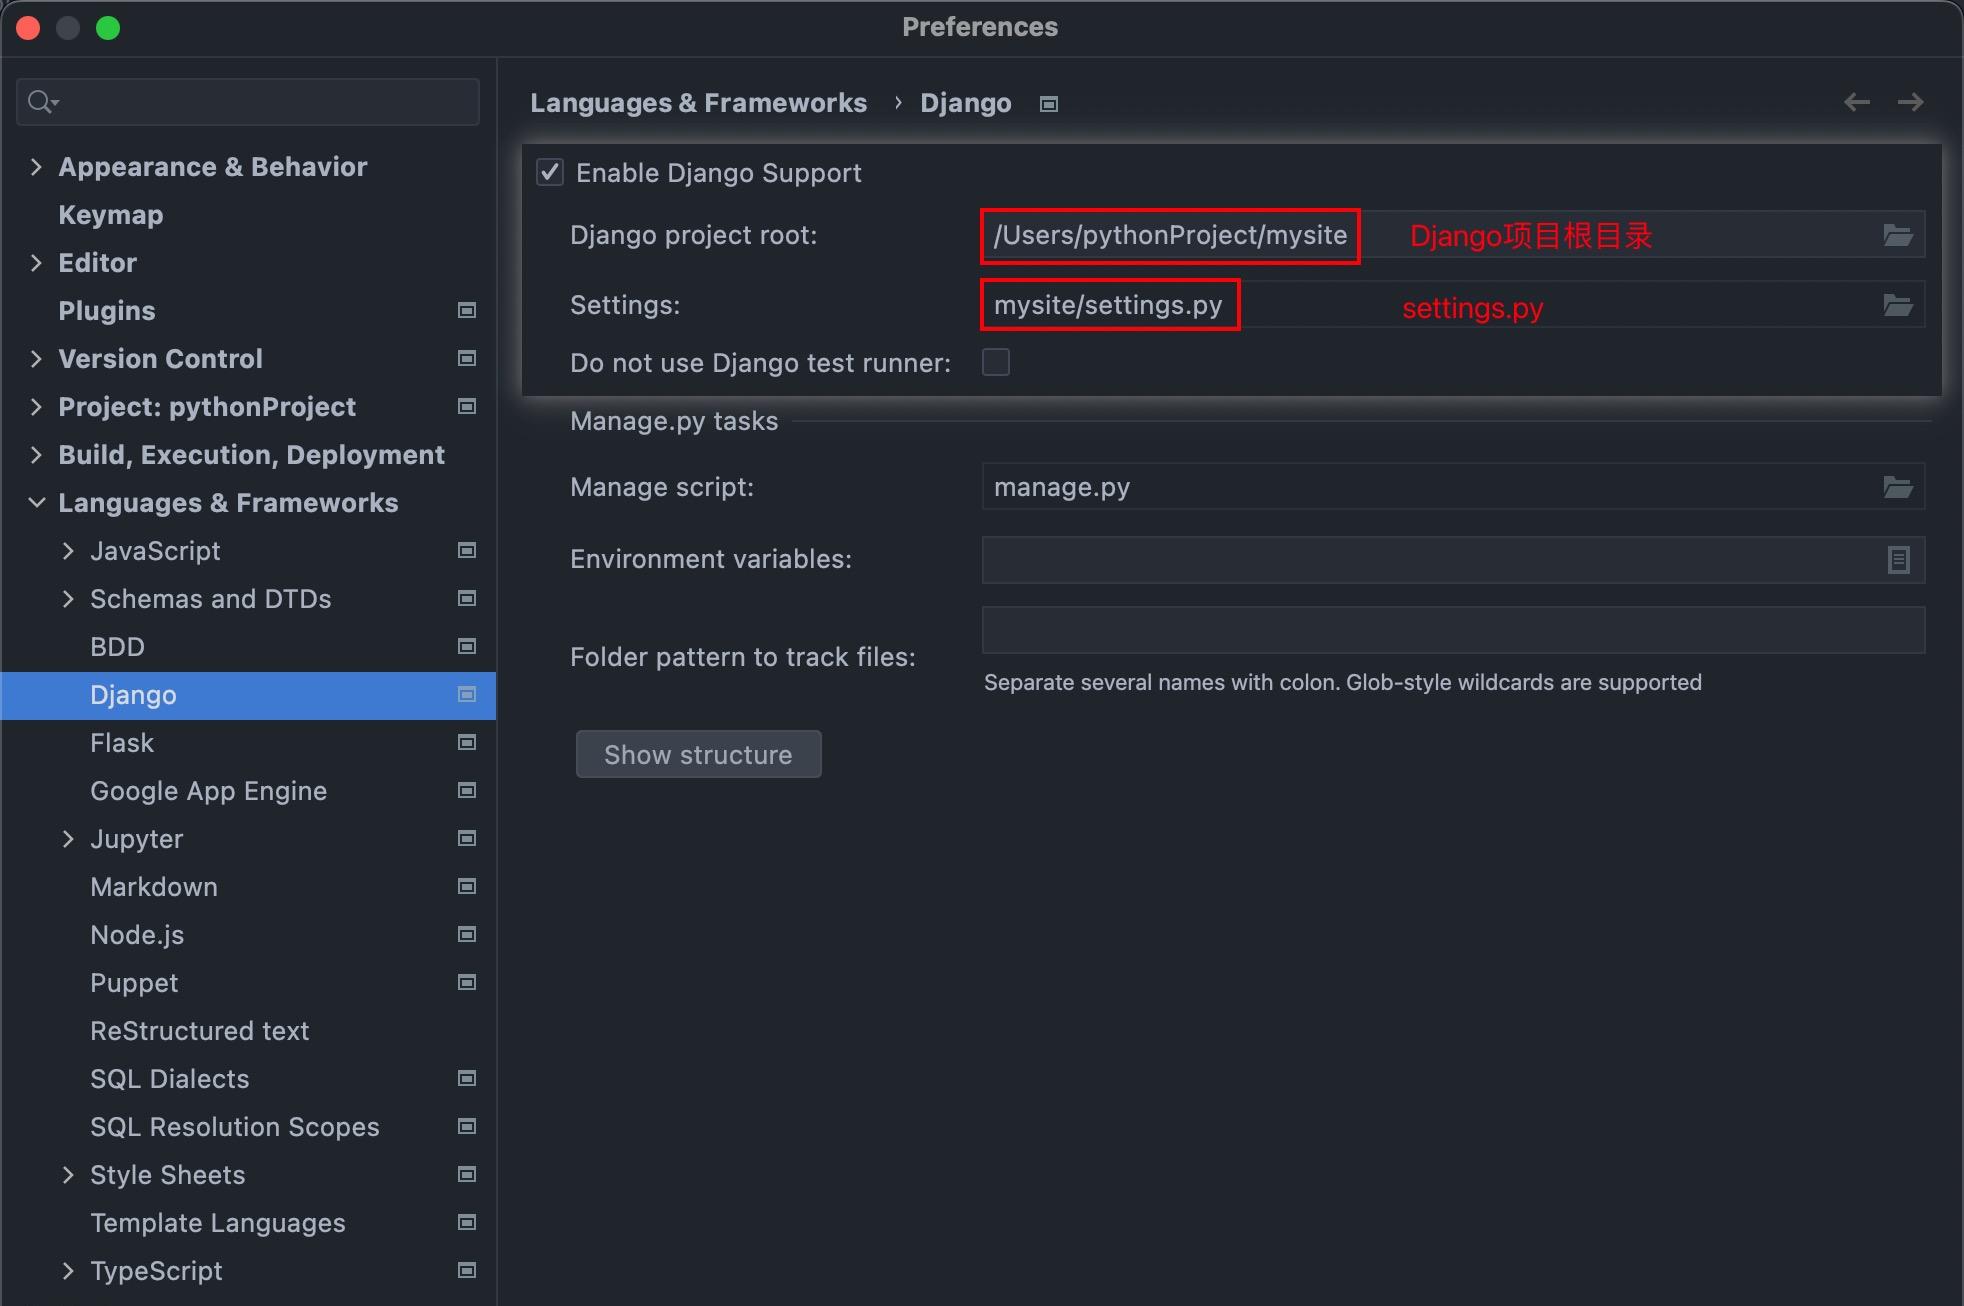Focus the settings search field
Viewport: 1964px width, 1306px height.
pos(248,102)
